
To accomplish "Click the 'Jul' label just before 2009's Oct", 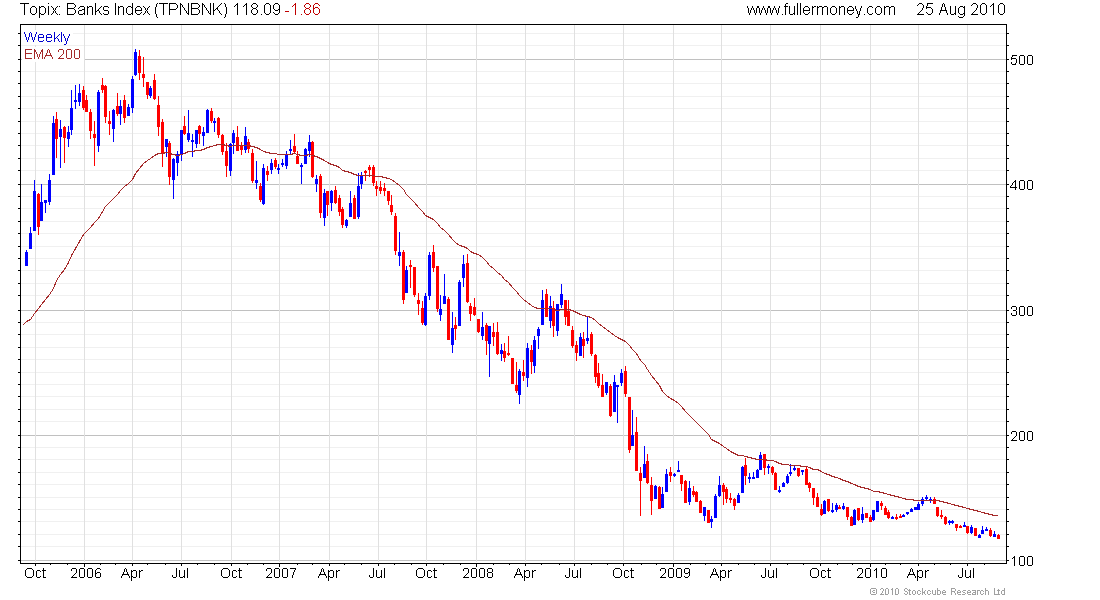I will pyautogui.click(x=573, y=573).
